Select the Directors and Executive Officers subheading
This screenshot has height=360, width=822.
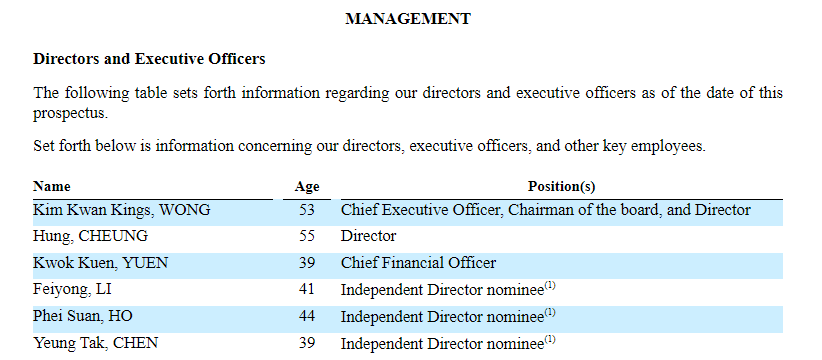(x=149, y=59)
